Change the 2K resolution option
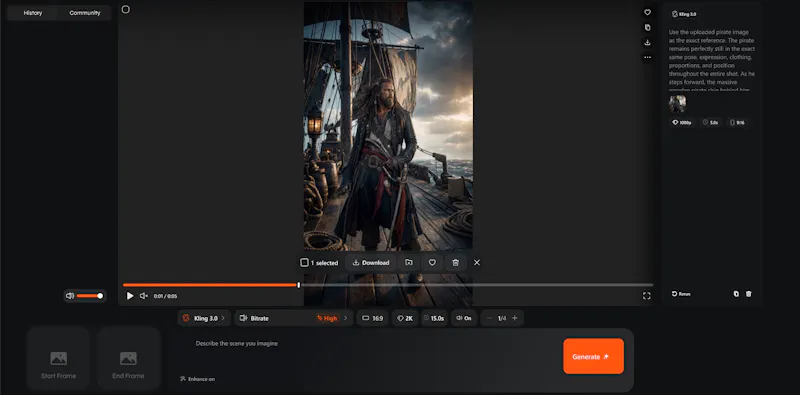 pyautogui.click(x=405, y=318)
